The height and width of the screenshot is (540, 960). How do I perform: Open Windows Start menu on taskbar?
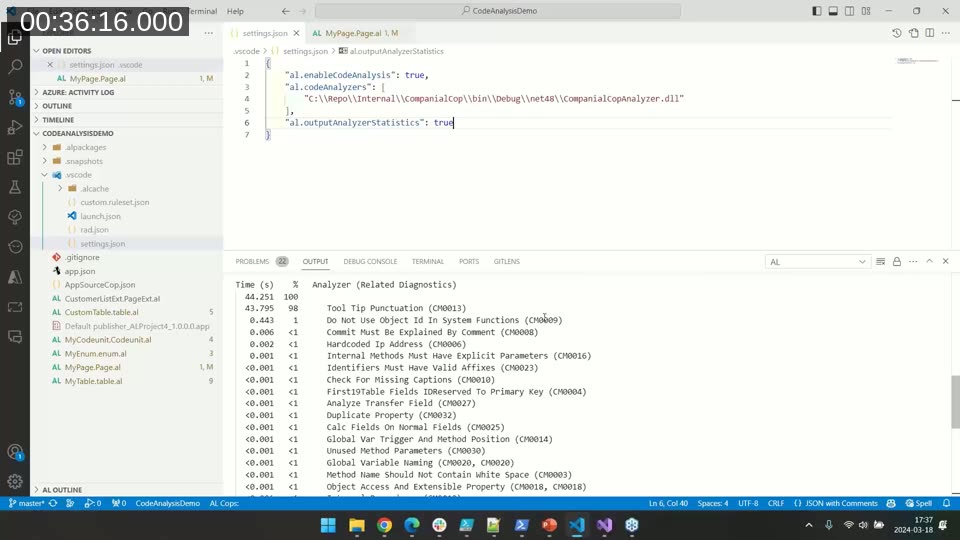click(x=328, y=525)
